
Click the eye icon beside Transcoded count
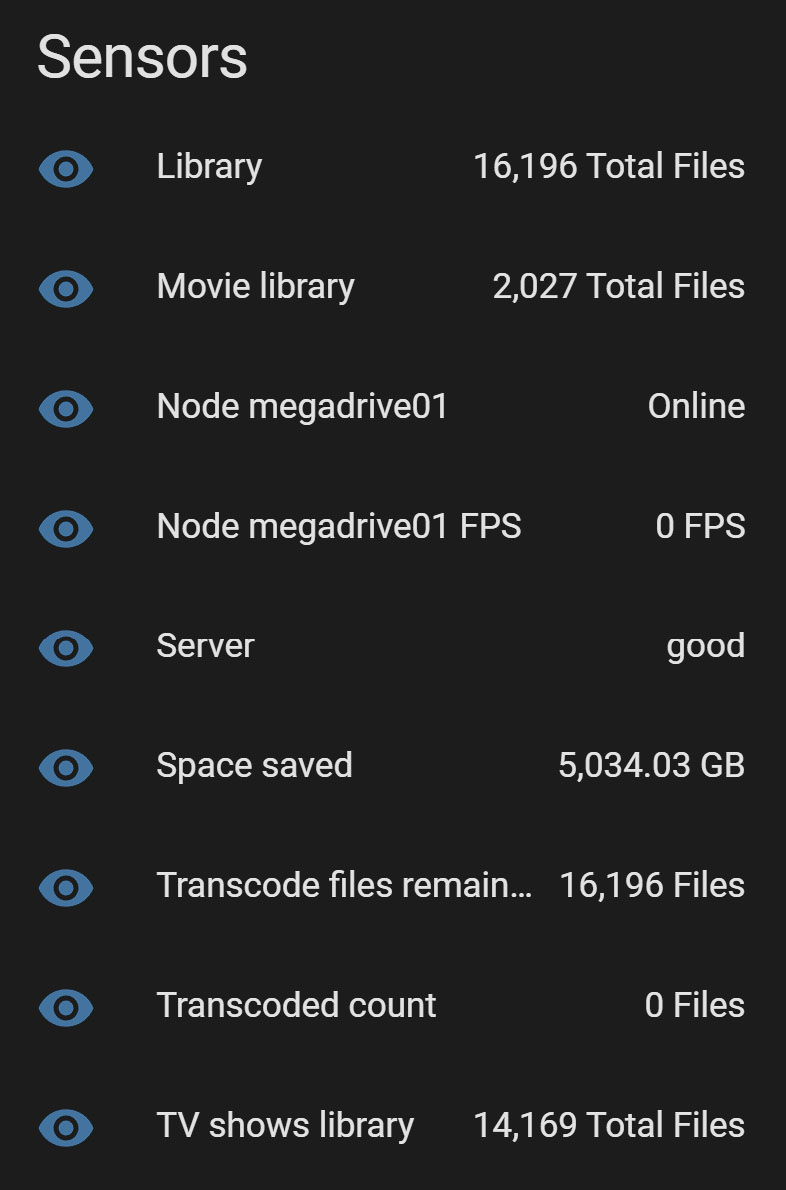[x=66, y=1007]
